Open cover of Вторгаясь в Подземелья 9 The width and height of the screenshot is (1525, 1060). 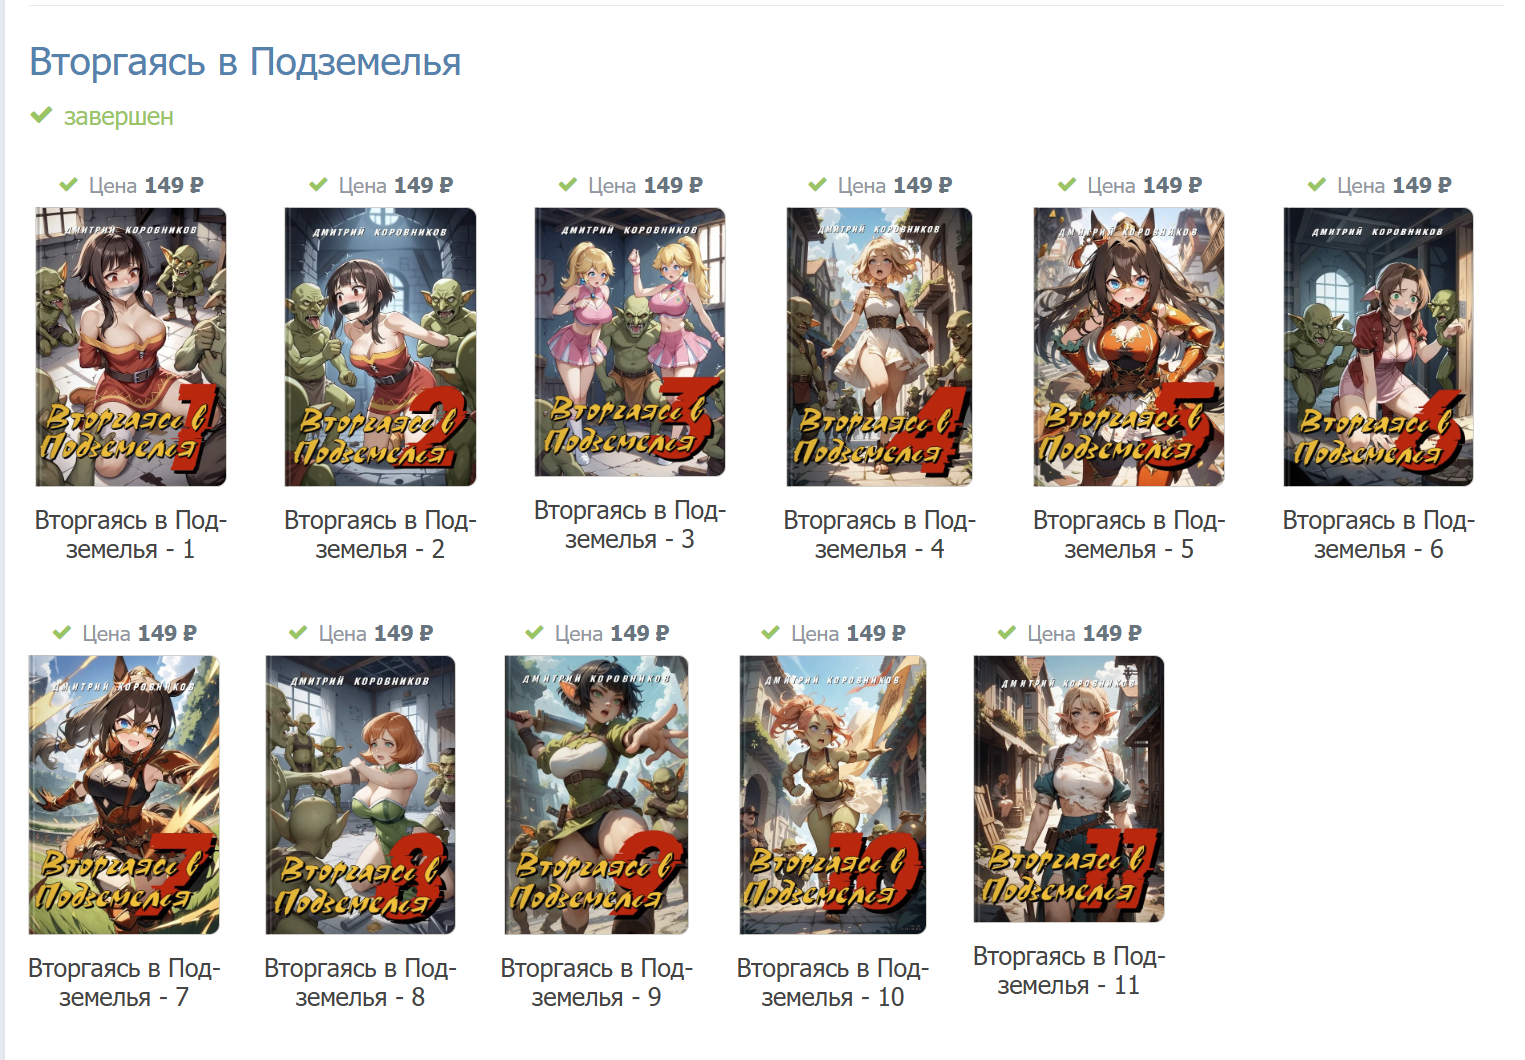click(x=597, y=795)
